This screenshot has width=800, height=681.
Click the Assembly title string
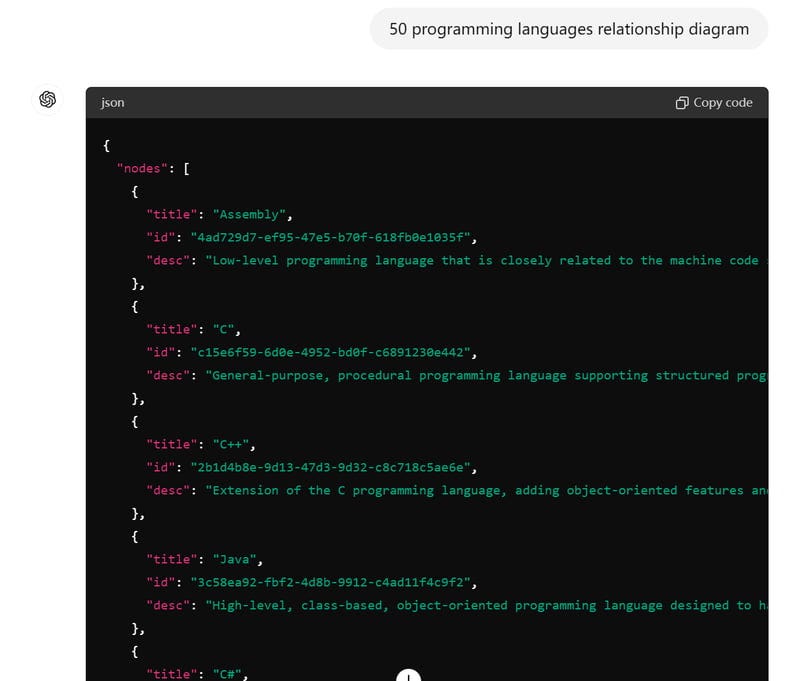(x=248, y=214)
